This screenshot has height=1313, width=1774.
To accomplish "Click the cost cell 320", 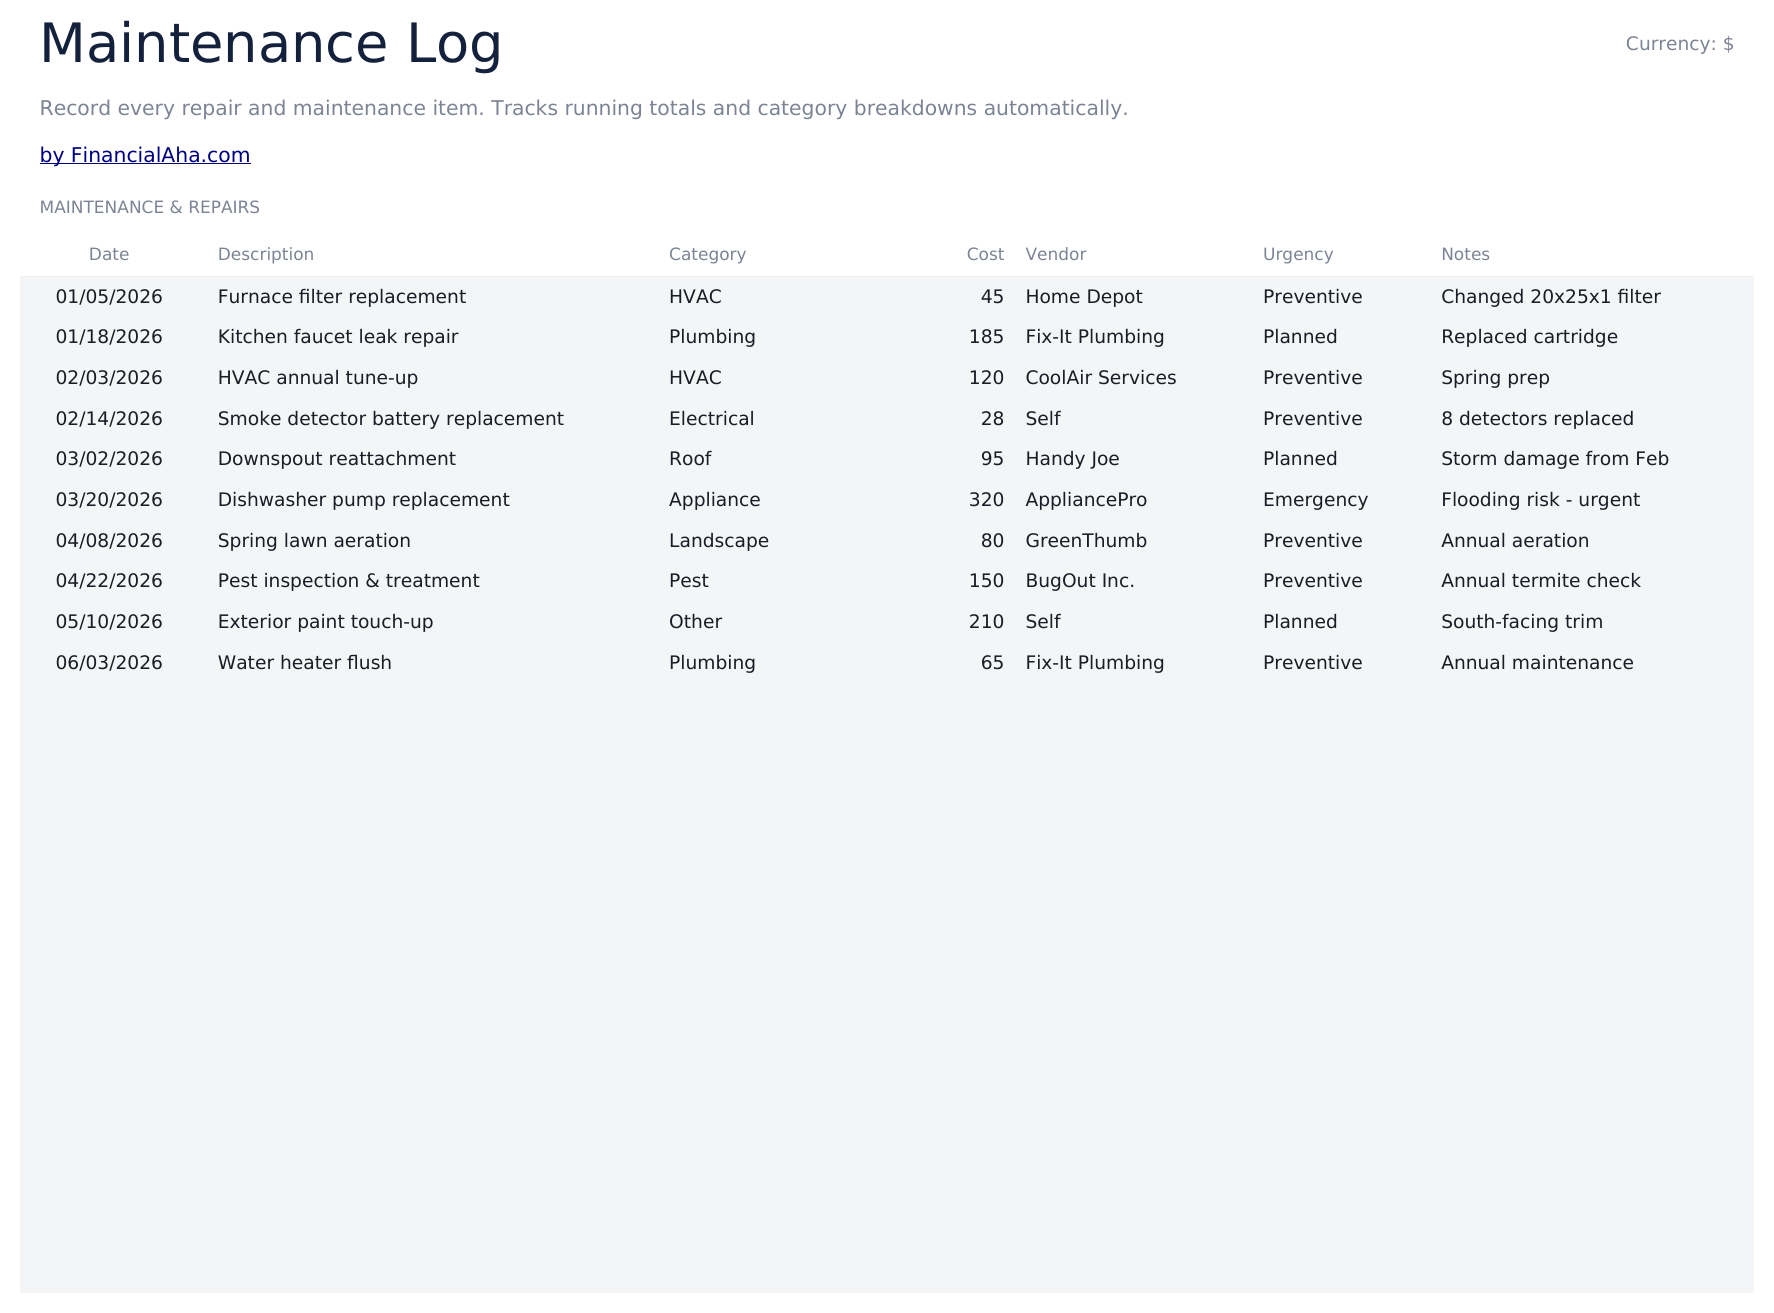I will (x=986, y=500).
